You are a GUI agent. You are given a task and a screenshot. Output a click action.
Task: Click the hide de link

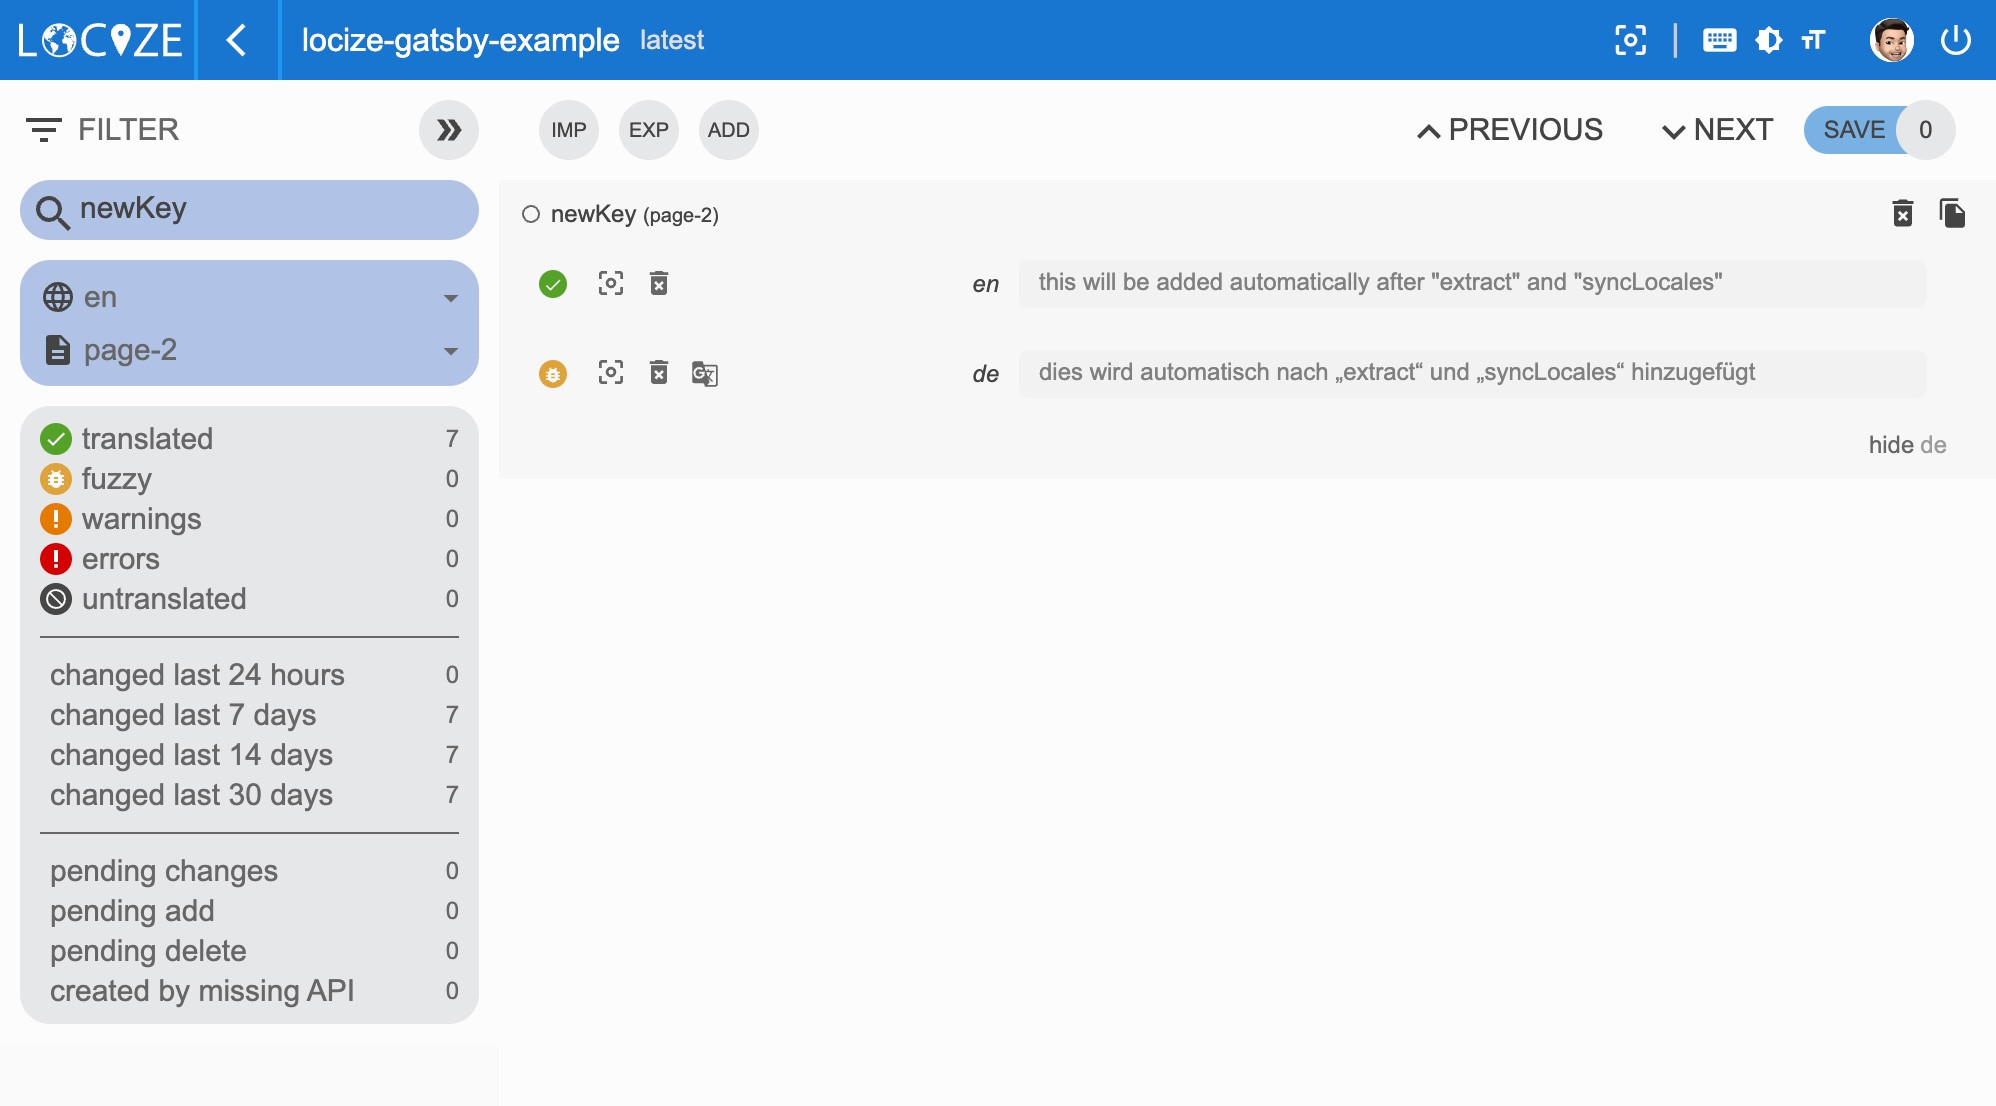[1906, 445]
